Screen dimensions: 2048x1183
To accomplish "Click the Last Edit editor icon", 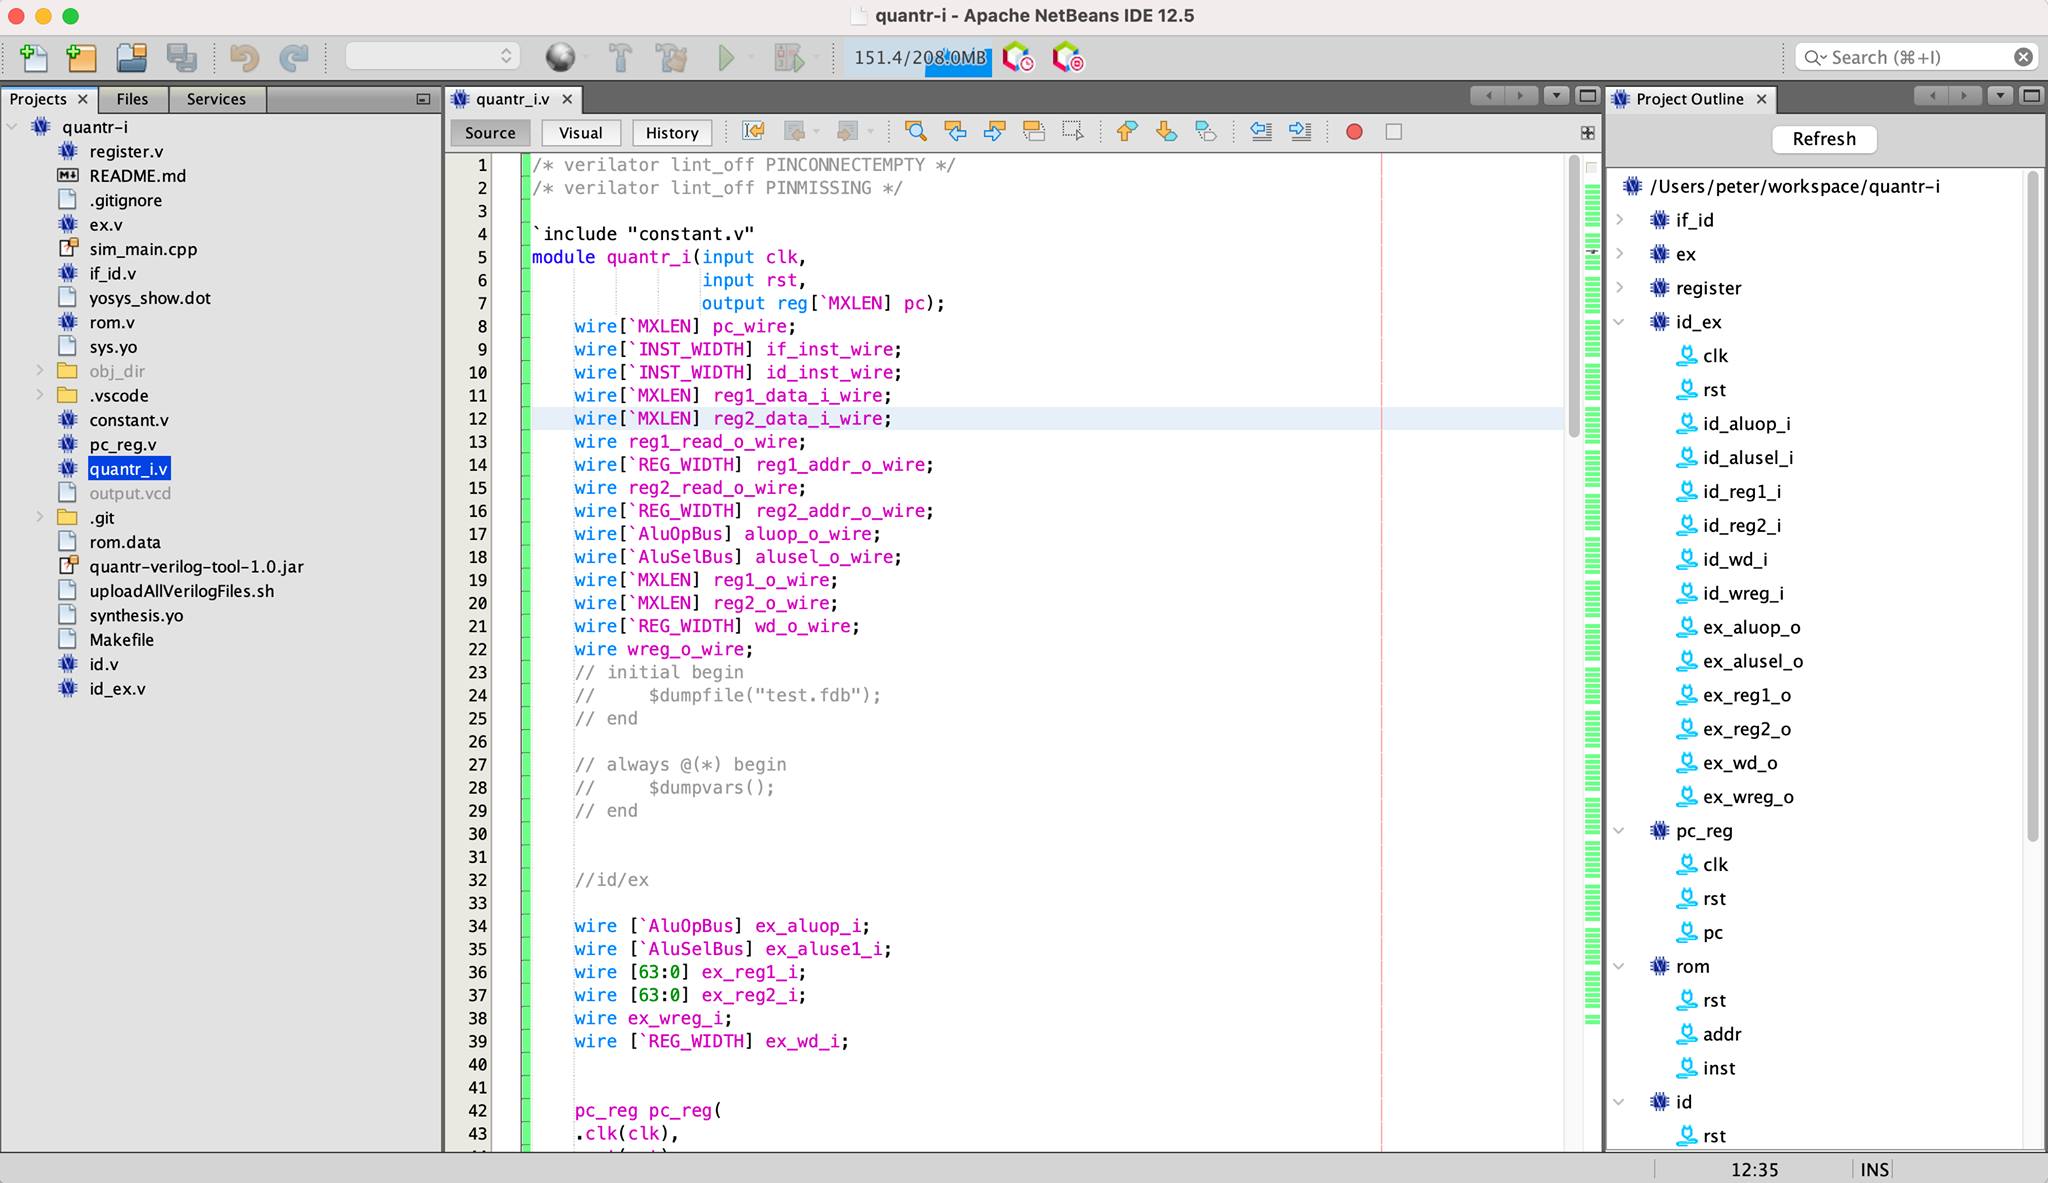I will pyautogui.click(x=754, y=131).
